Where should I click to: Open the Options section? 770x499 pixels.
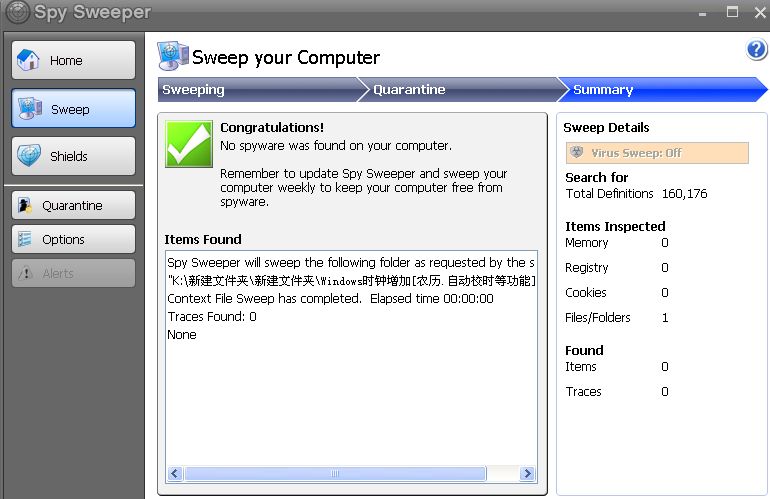[x=73, y=239]
